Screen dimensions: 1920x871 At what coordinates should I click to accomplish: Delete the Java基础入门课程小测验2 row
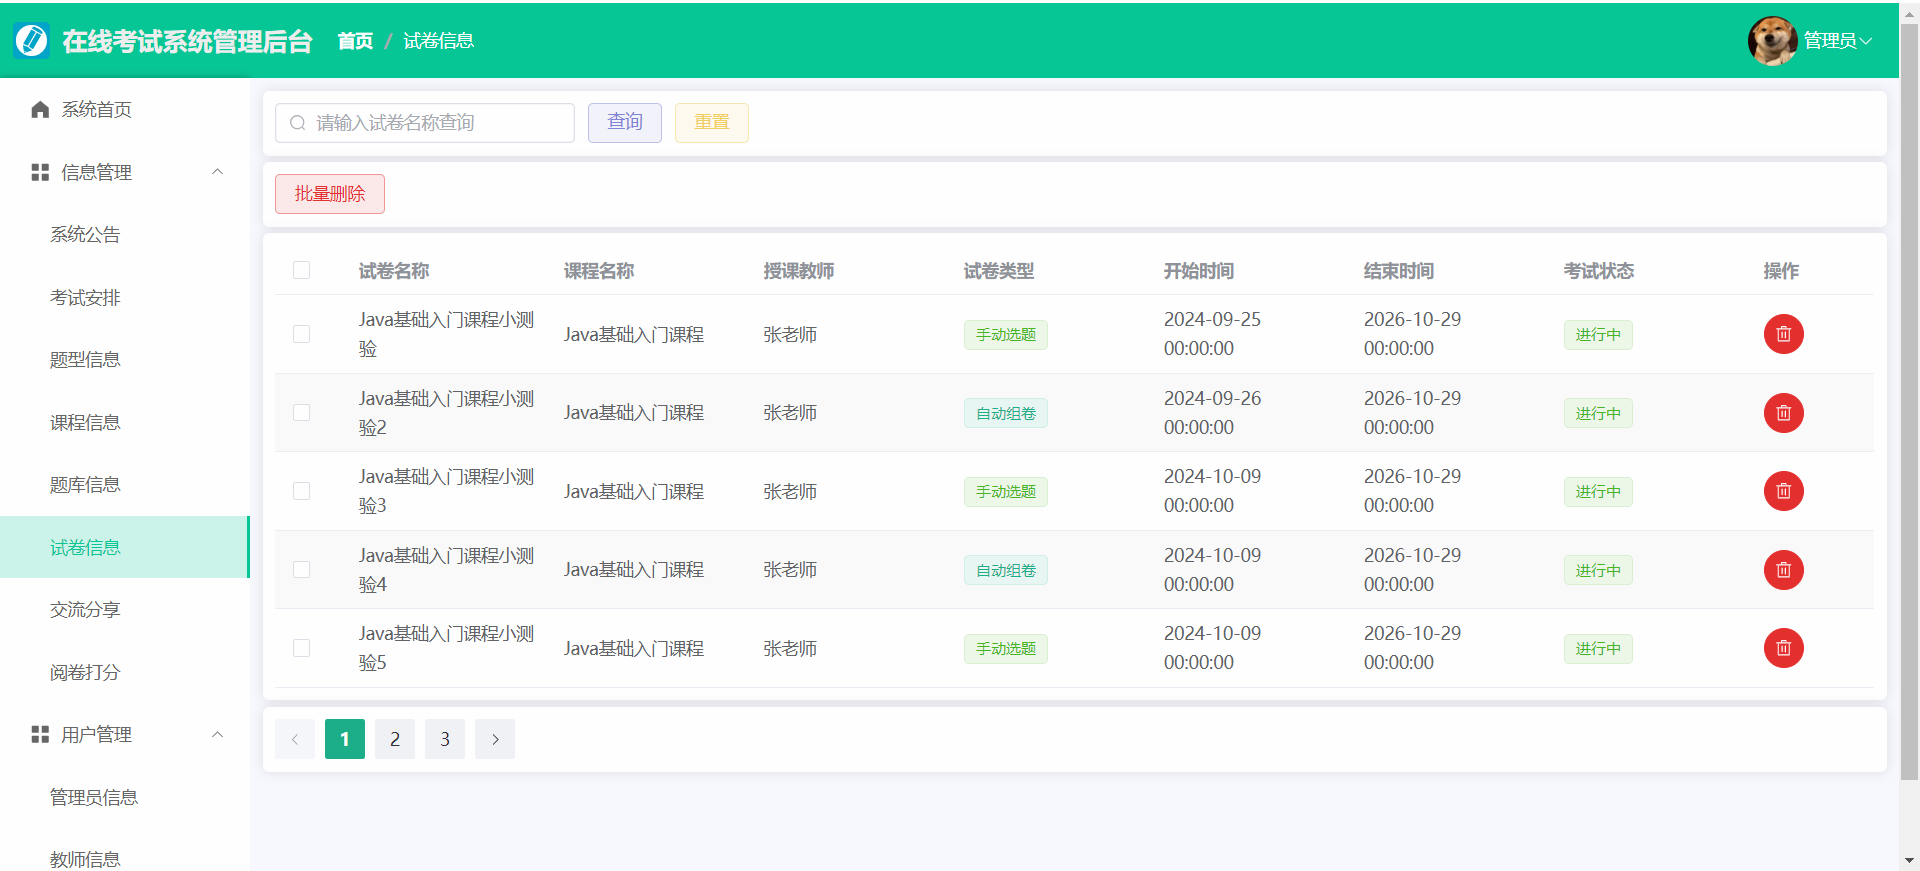tap(1783, 413)
